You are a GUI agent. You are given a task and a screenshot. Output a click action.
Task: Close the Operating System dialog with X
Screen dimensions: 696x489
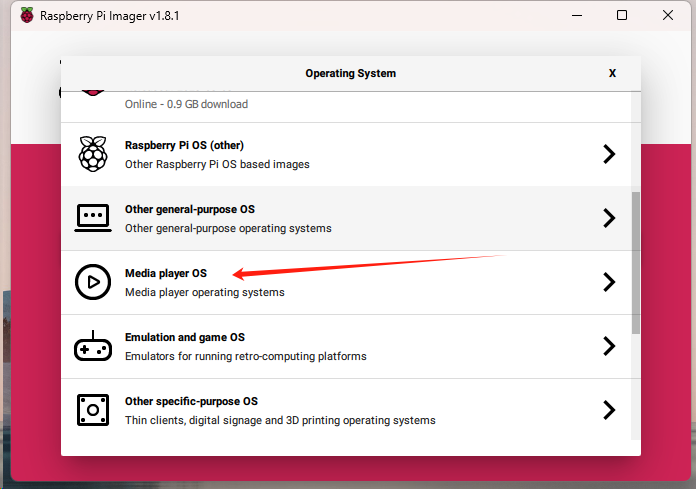click(x=612, y=73)
